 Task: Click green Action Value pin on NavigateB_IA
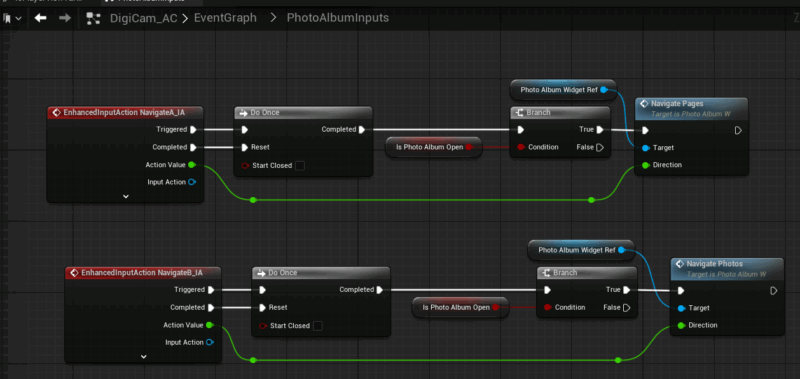pyautogui.click(x=209, y=325)
